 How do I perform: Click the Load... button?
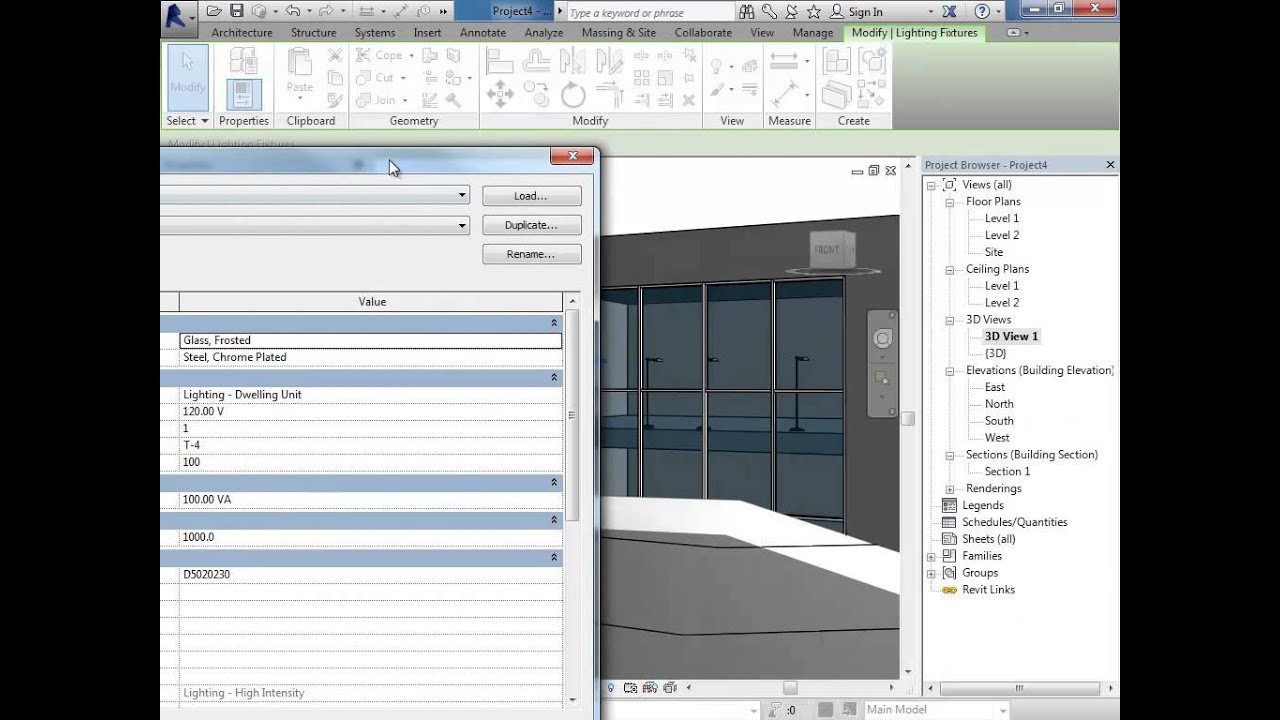pyautogui.click(x=531, y=196)
